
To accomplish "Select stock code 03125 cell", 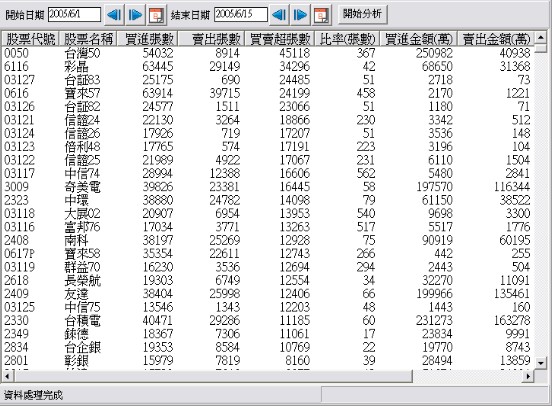I will coord(19,307).
